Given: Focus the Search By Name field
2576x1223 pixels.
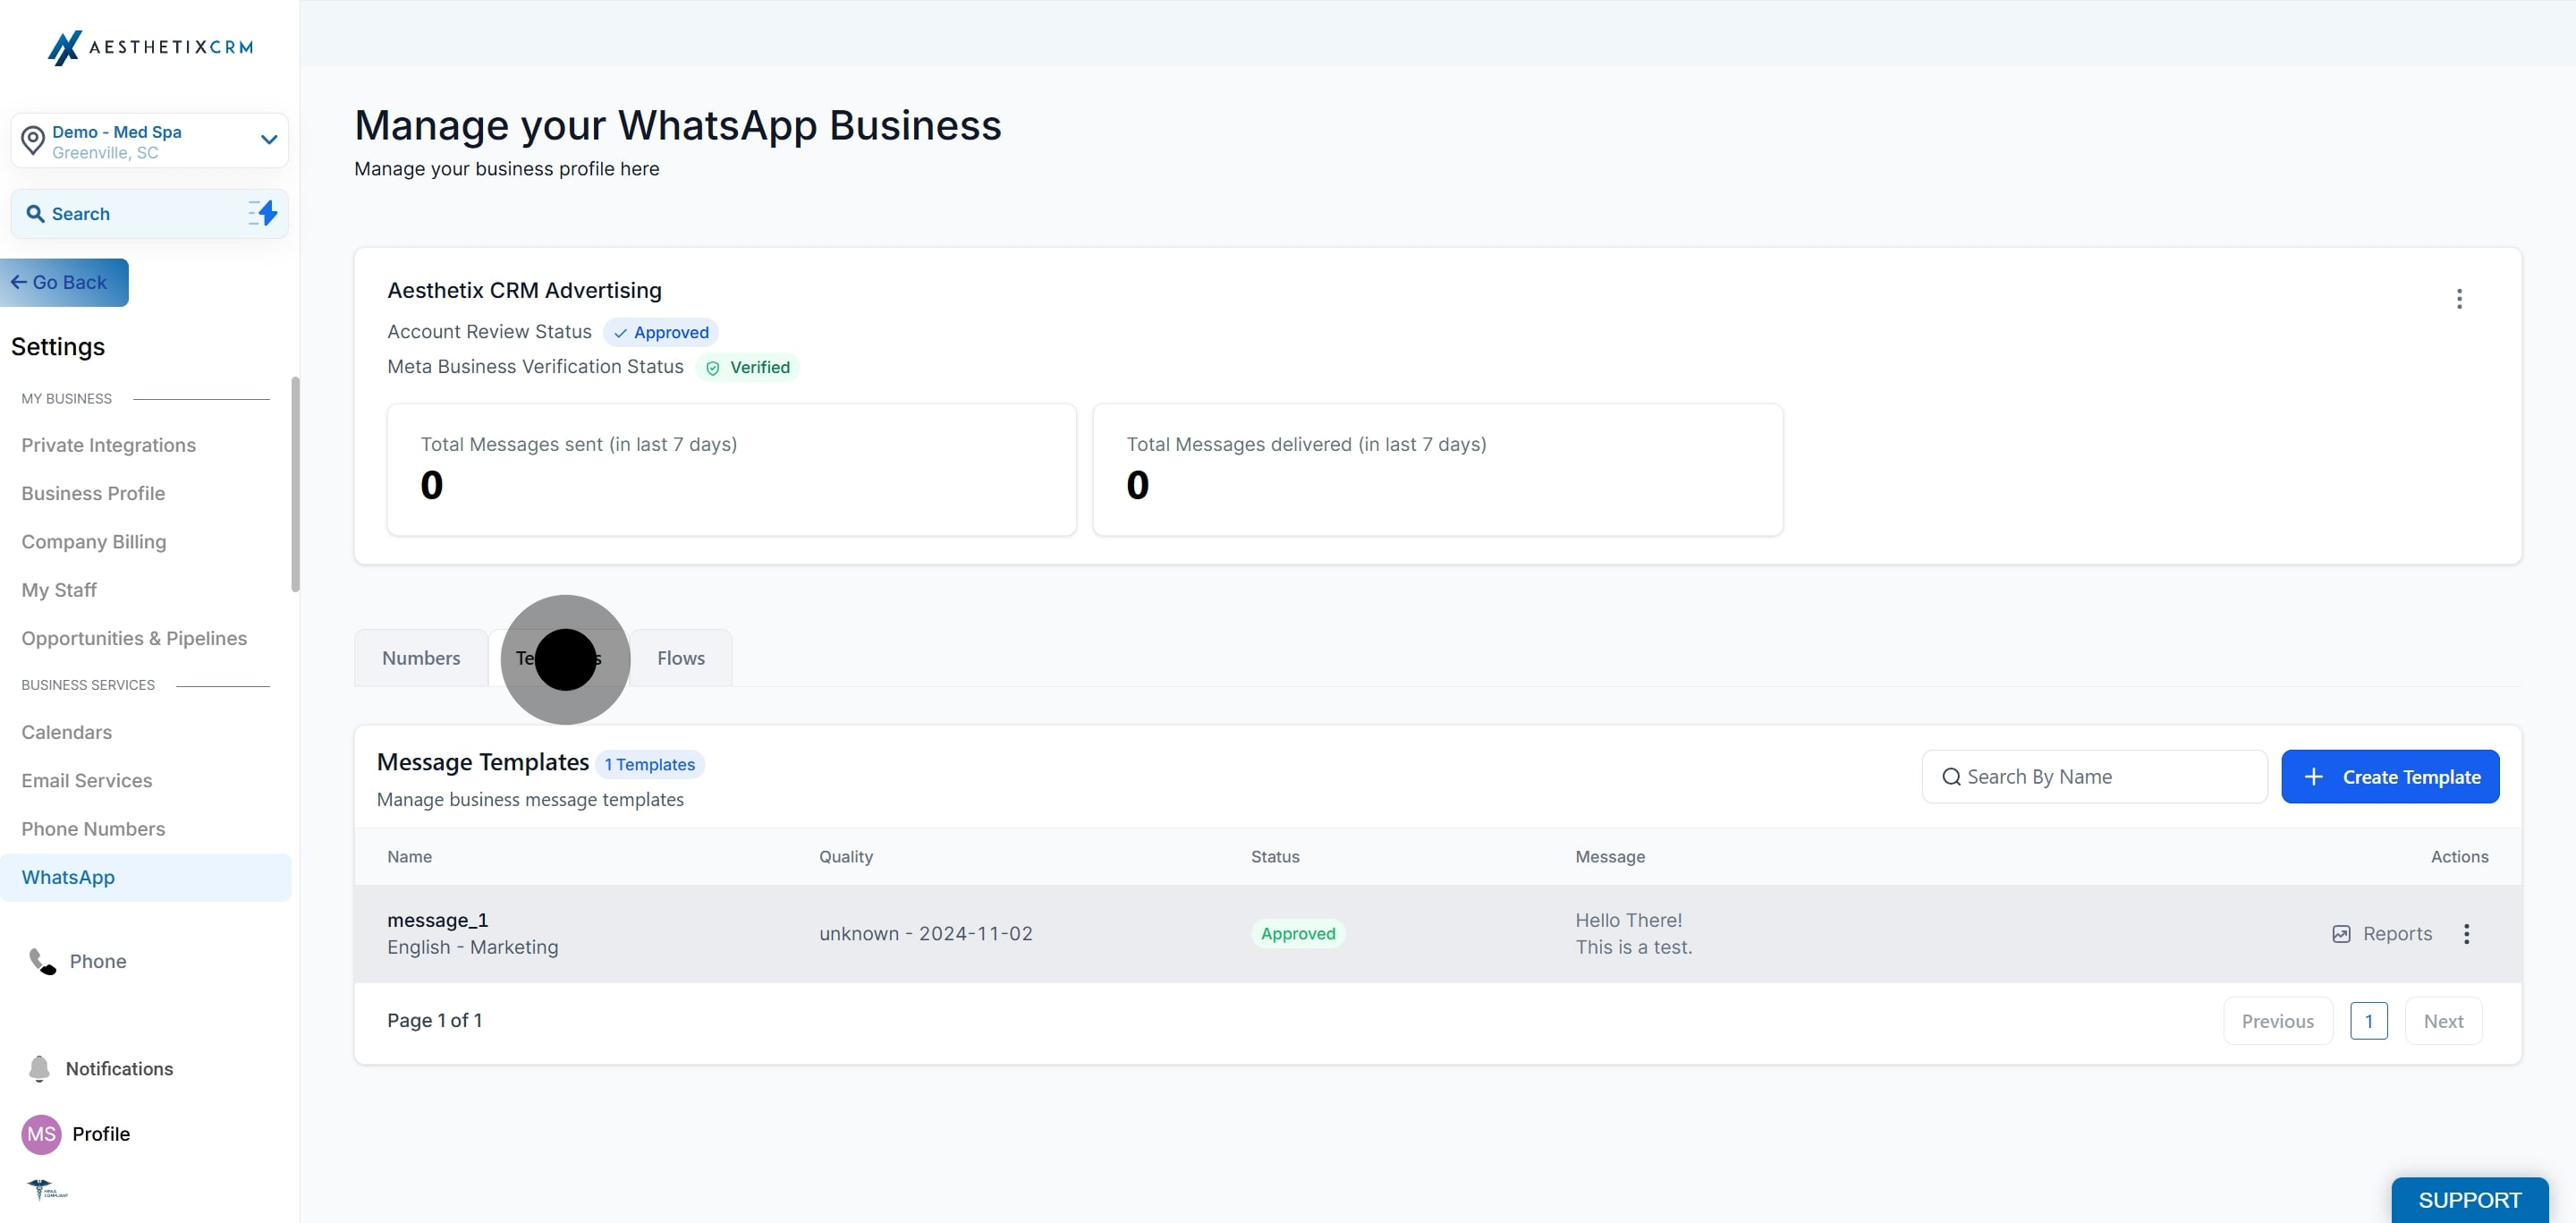Looking at the screenshot, I should [2094, 776].
